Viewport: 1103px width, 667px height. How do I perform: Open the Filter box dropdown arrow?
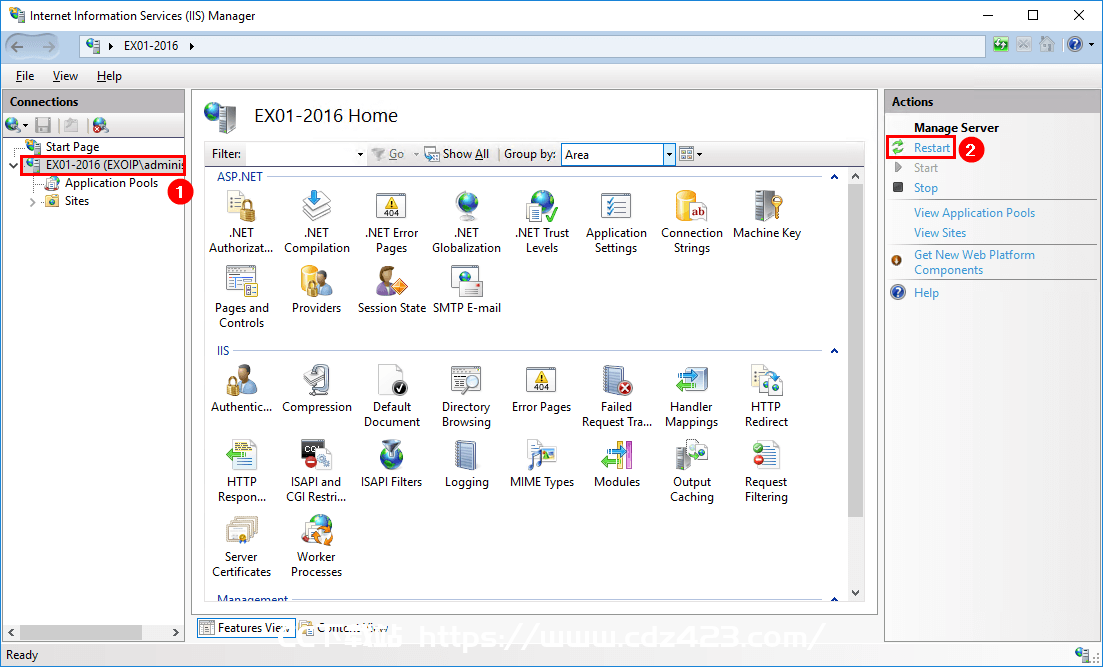(360, 154)
